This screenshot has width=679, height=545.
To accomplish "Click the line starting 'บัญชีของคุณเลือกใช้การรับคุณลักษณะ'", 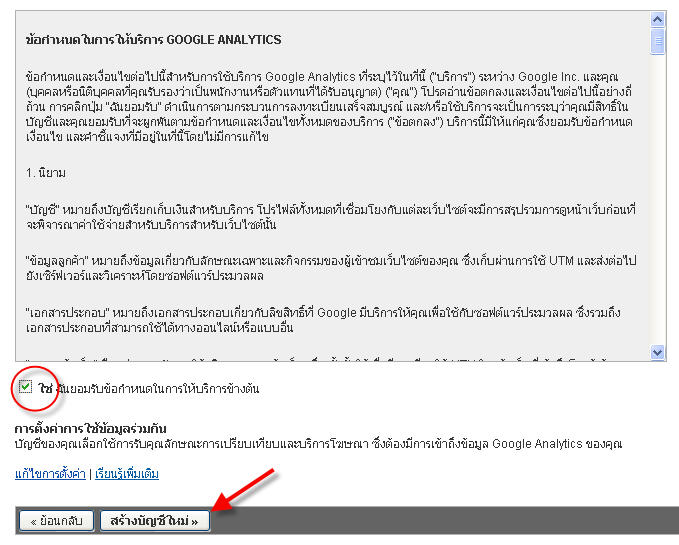I will click(x=318, y=444).
